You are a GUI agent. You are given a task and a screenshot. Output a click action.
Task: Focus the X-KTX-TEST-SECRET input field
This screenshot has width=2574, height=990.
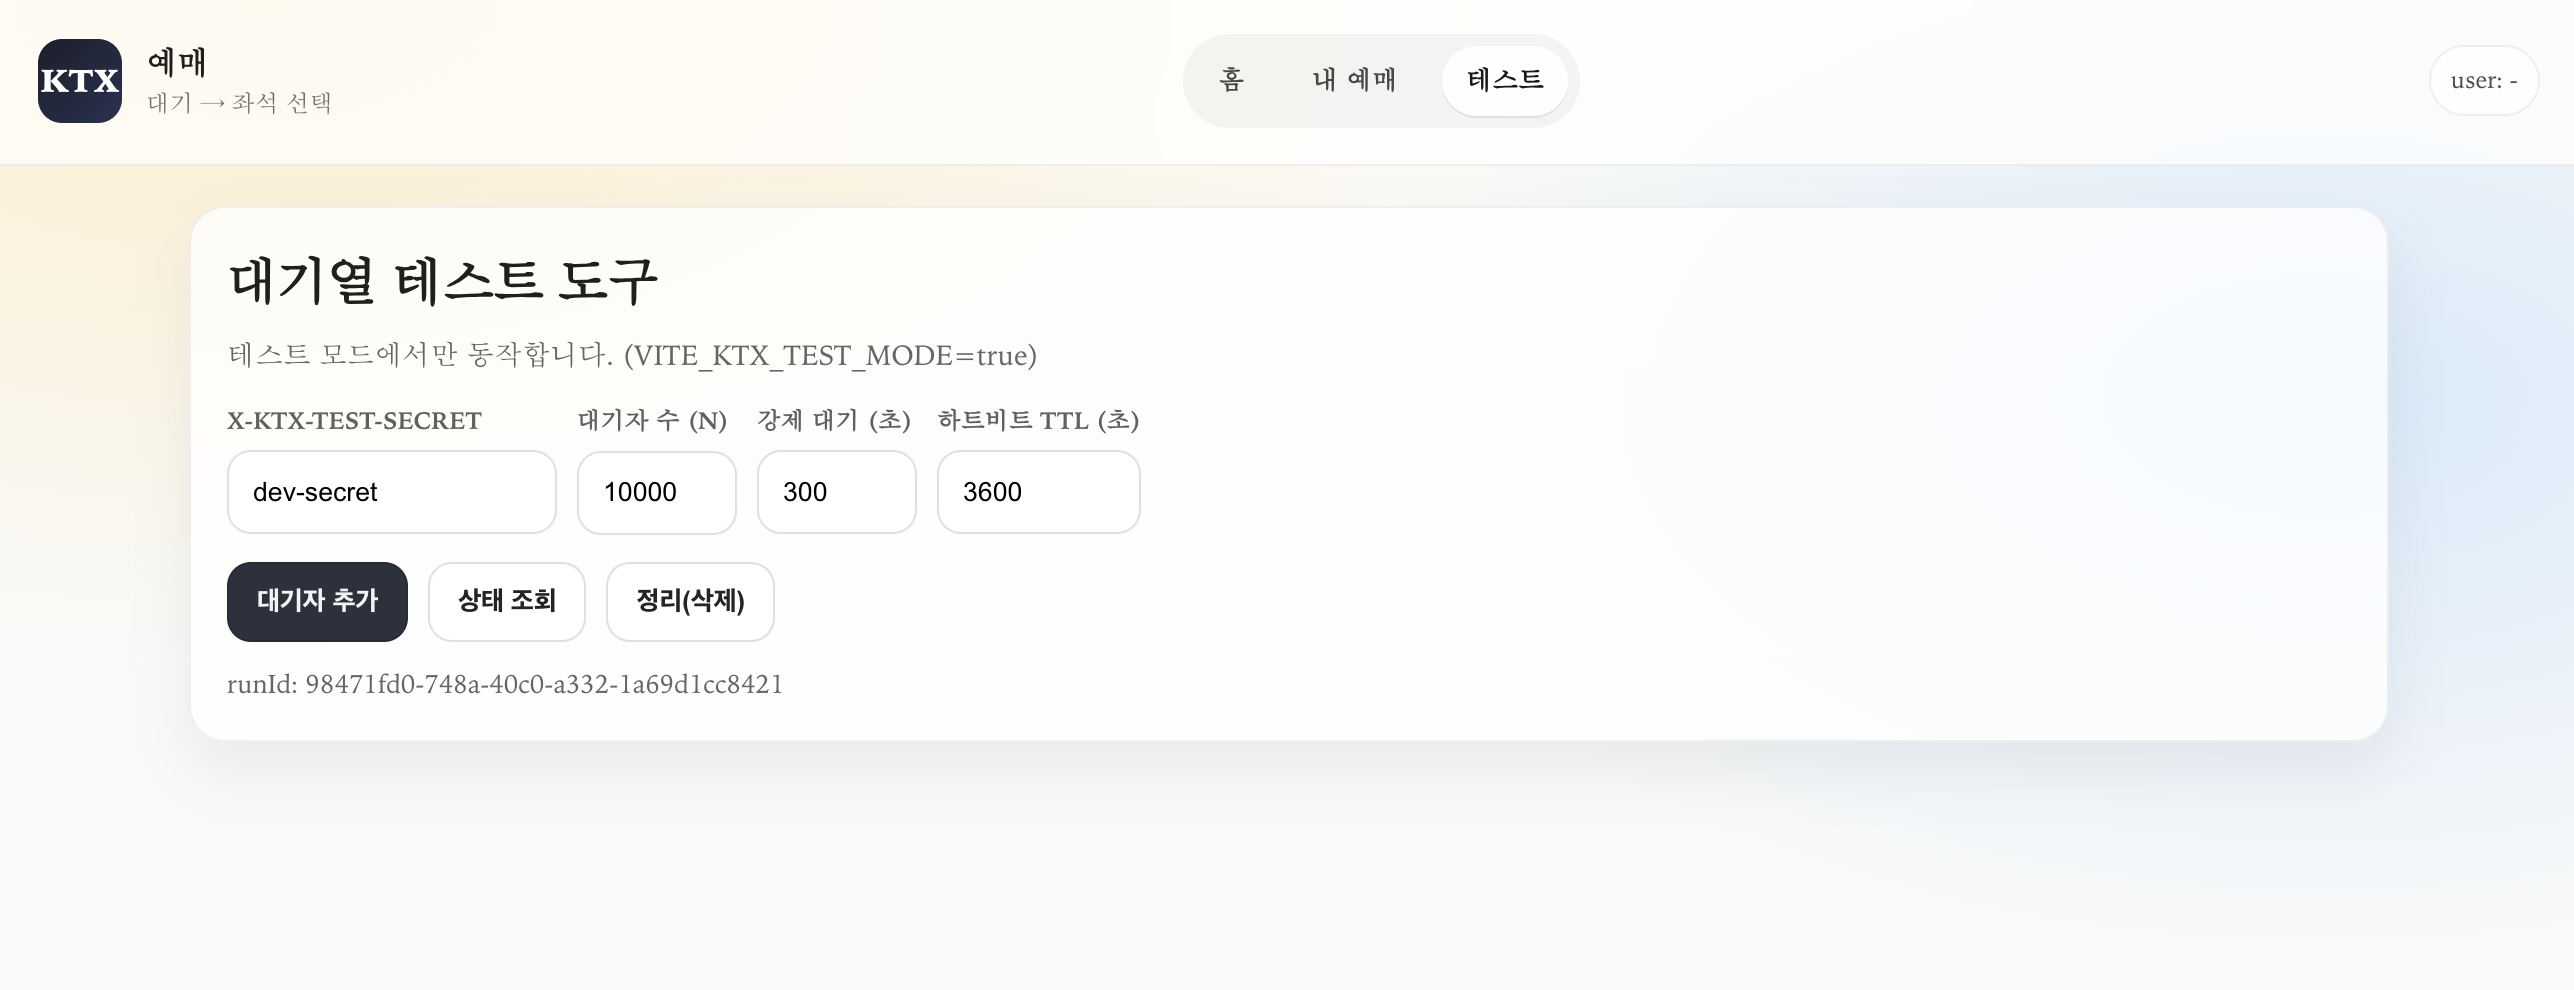click(391, 492)
